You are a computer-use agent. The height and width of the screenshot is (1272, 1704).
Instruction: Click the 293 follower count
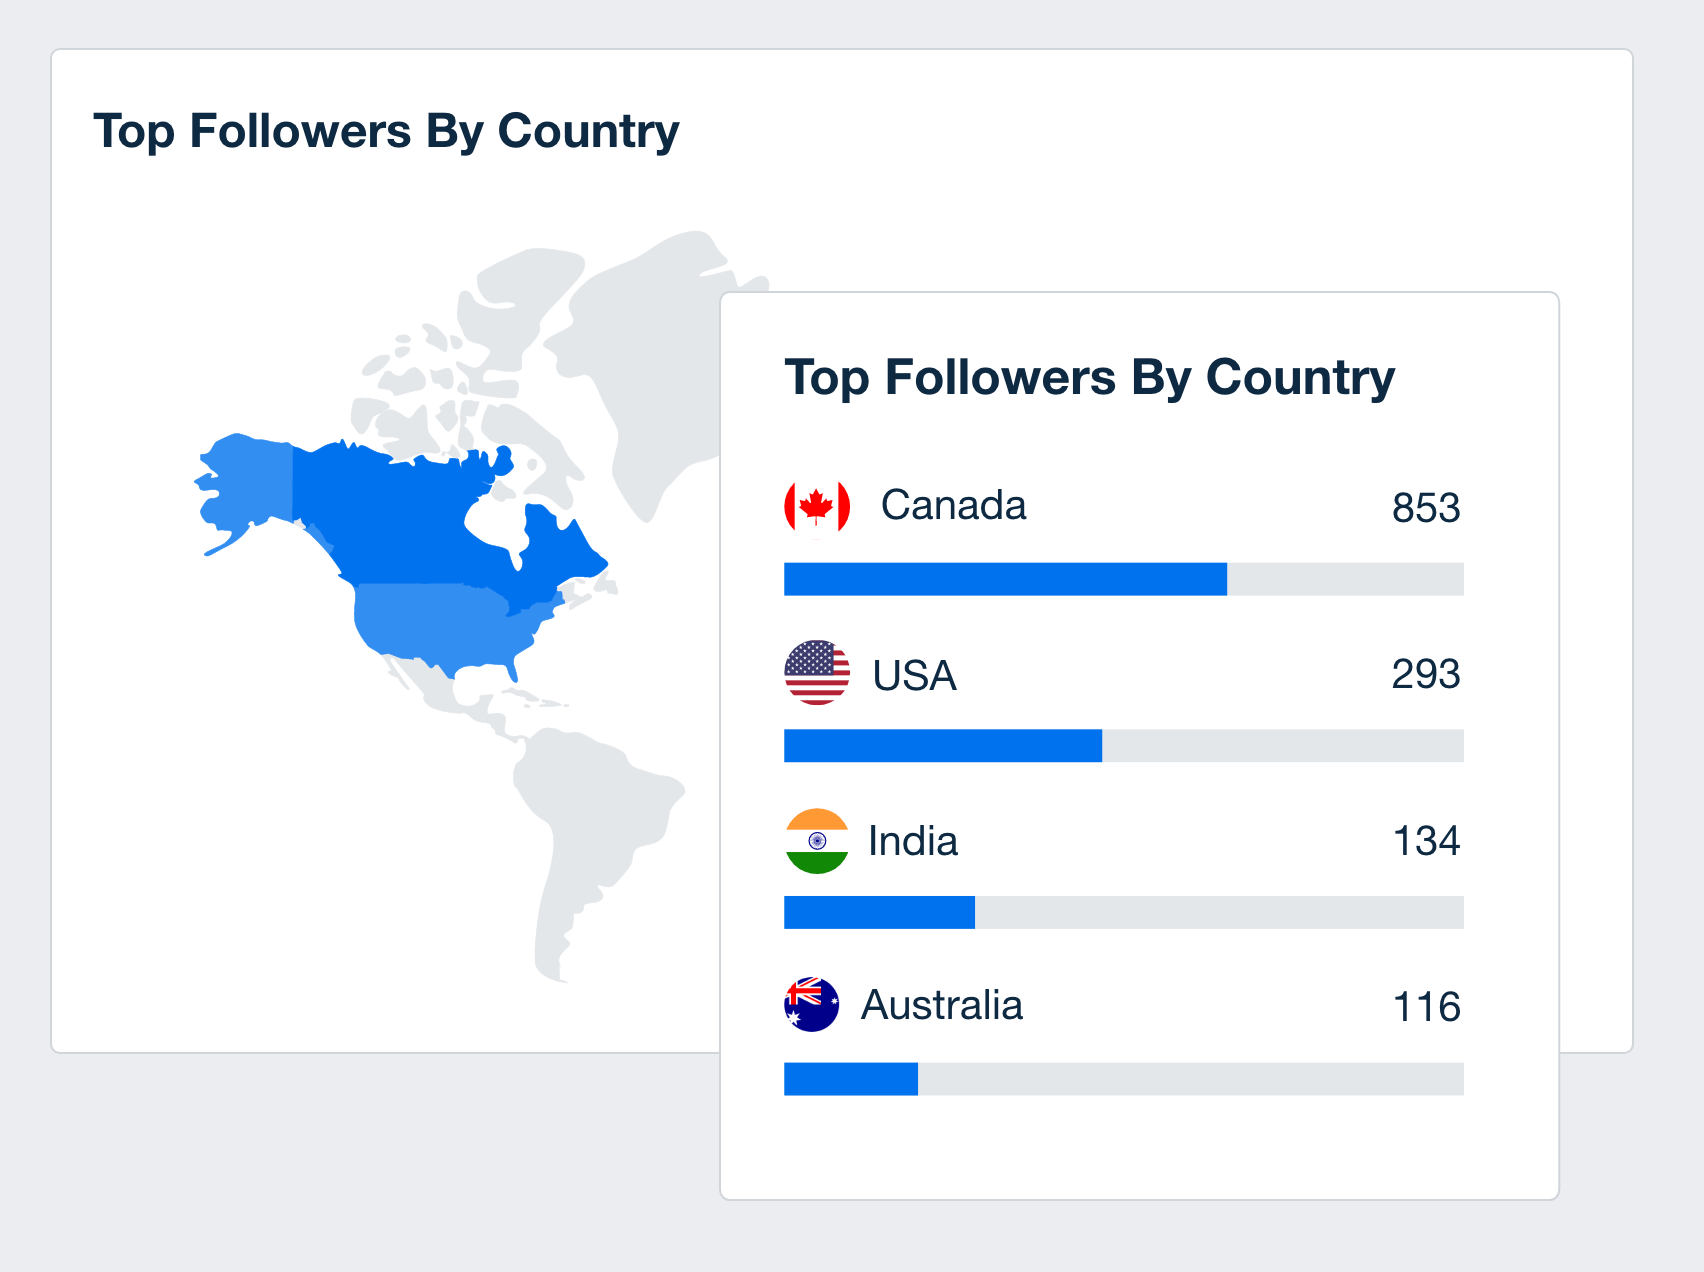1426,674
